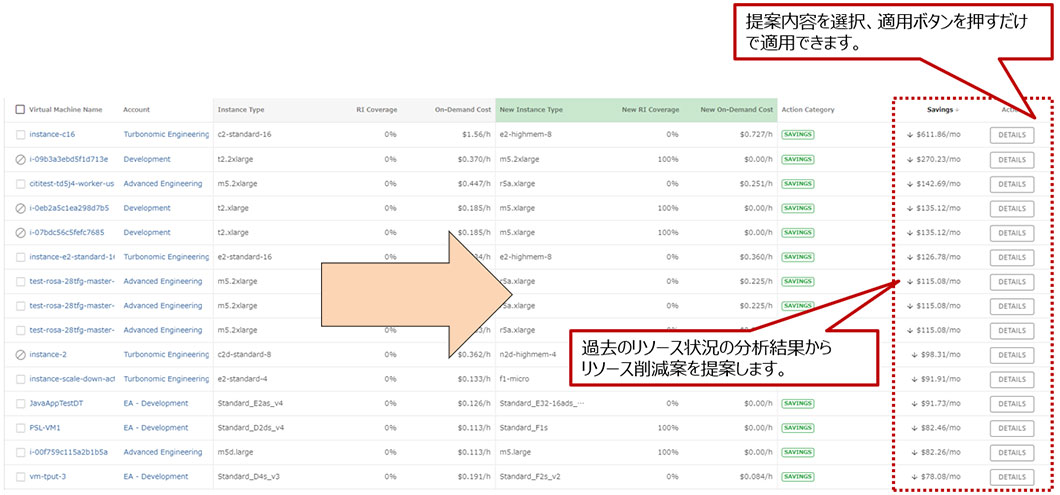Screen dimensions: 1060x495
Task: Click the SAVINGS badge in vm-tput-3 row
Action: pos(797,477)
